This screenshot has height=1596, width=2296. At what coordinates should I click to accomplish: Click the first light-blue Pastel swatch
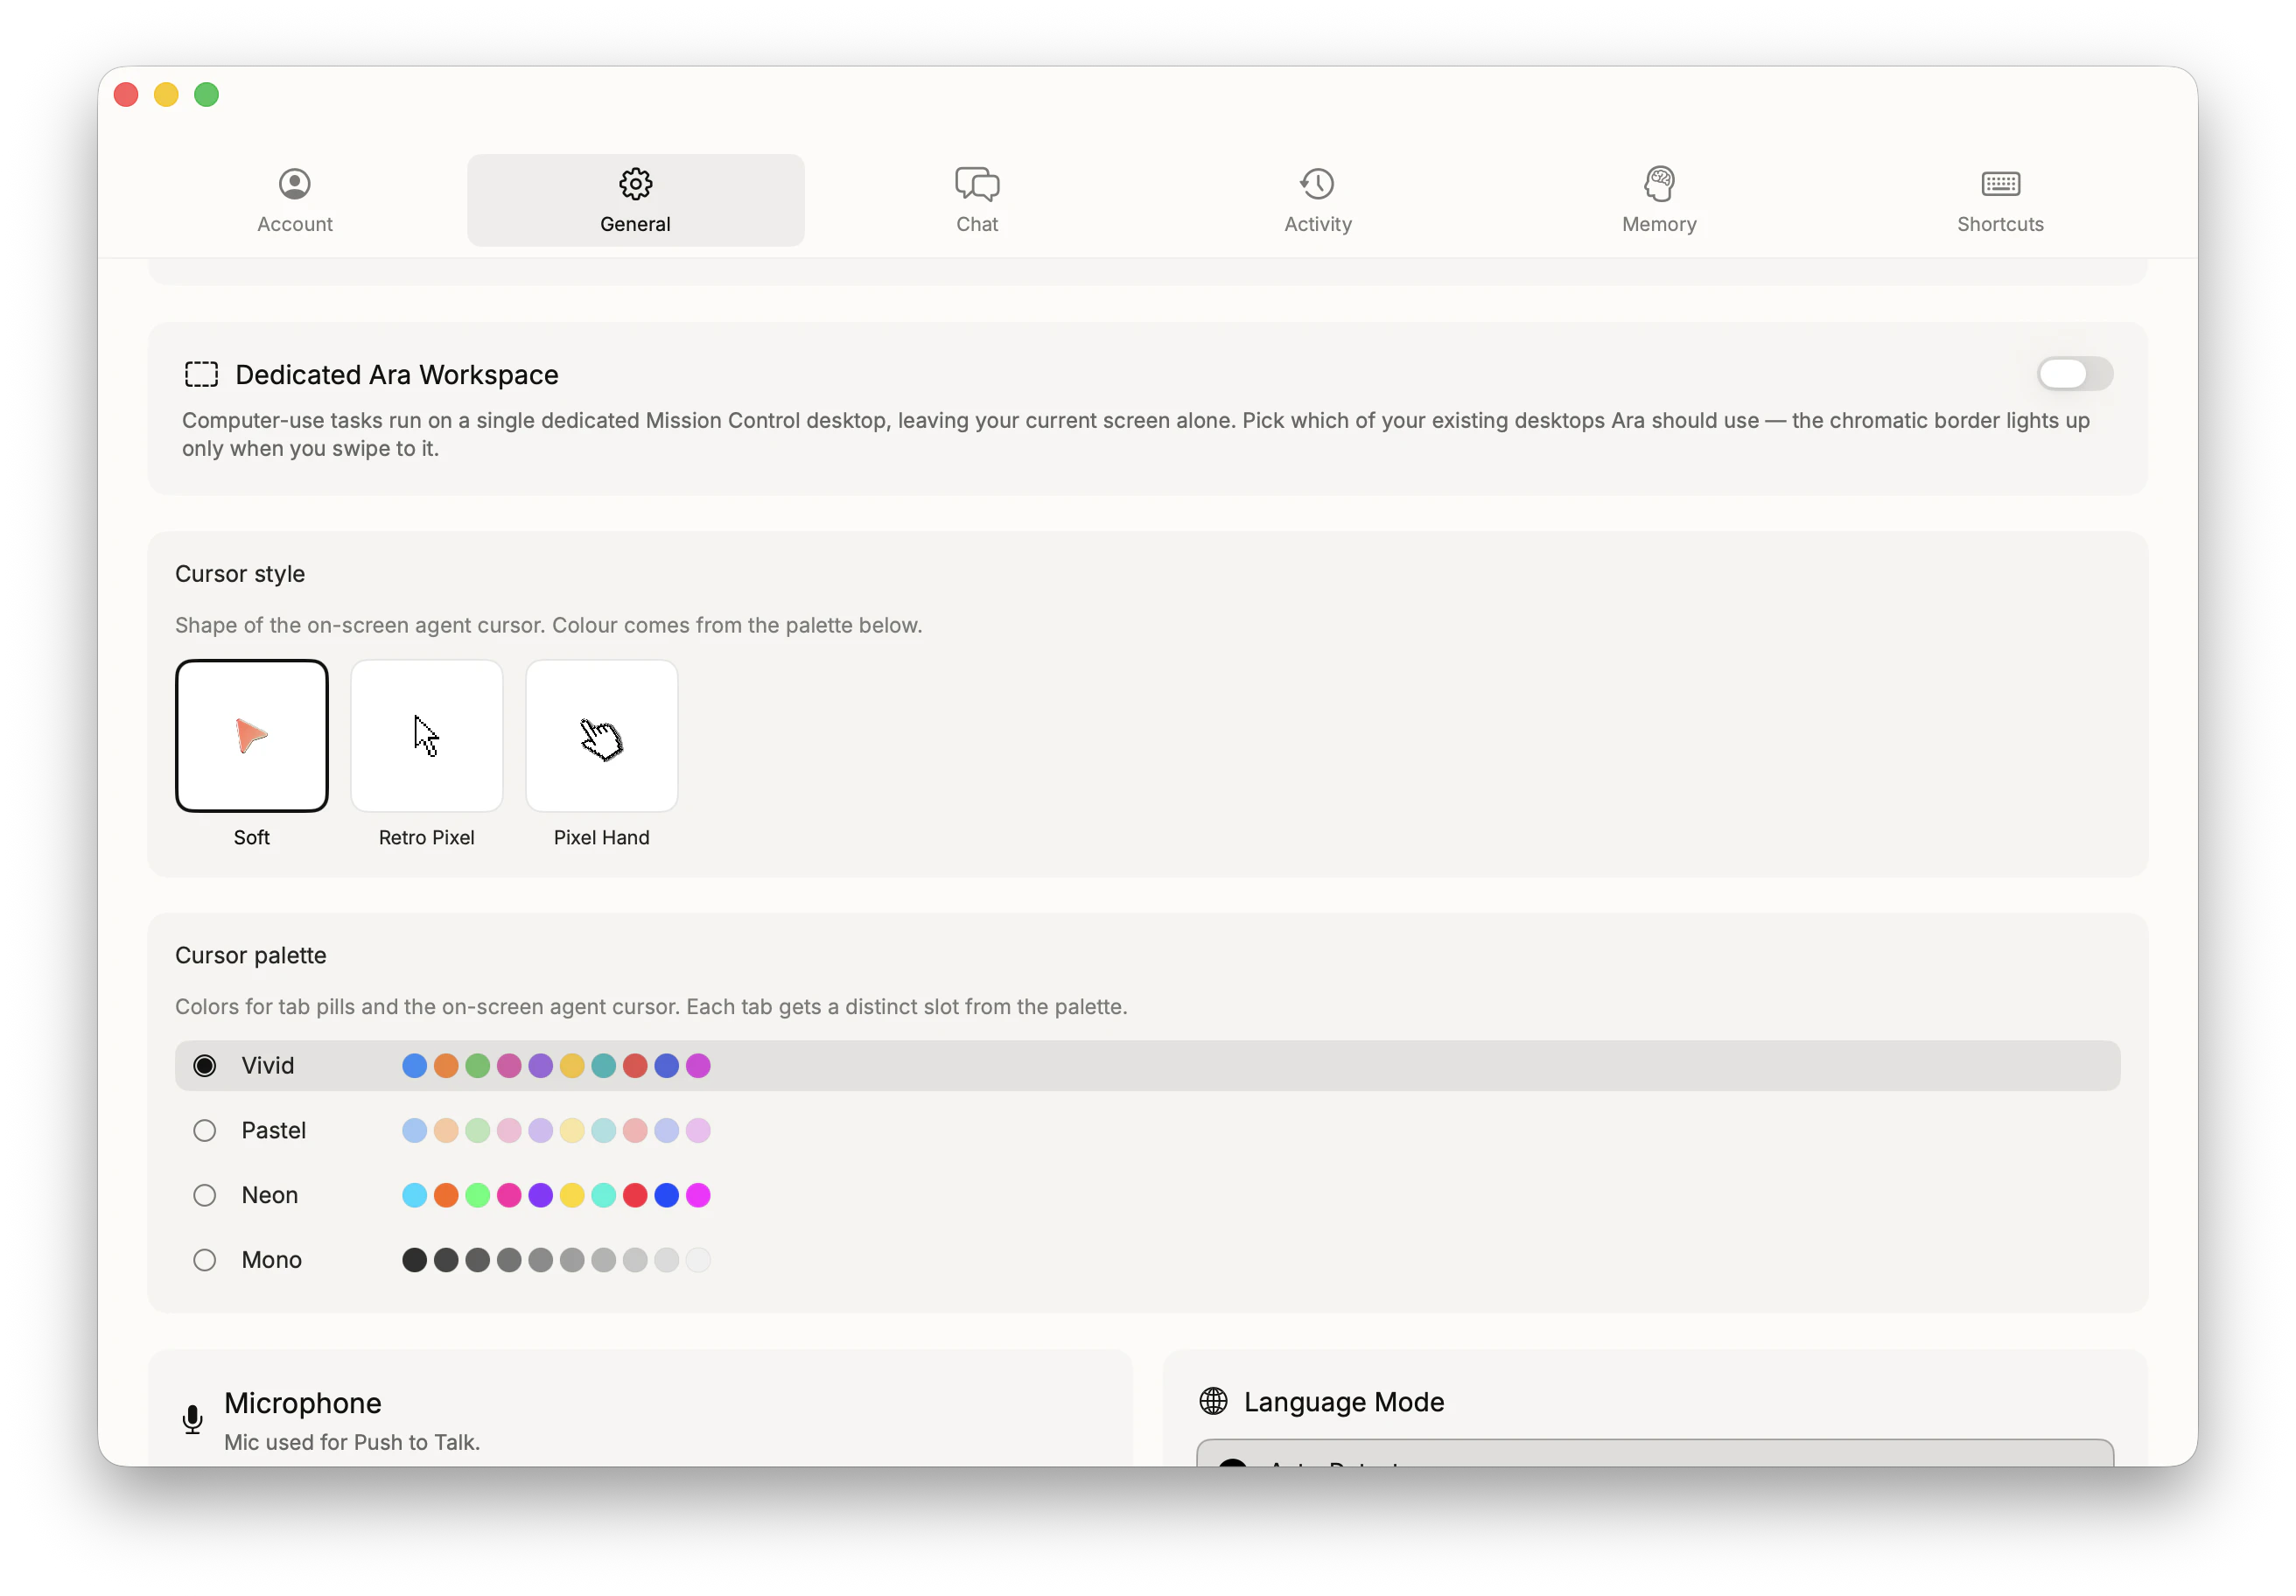pyautogui.click(x=414, y=1130)
